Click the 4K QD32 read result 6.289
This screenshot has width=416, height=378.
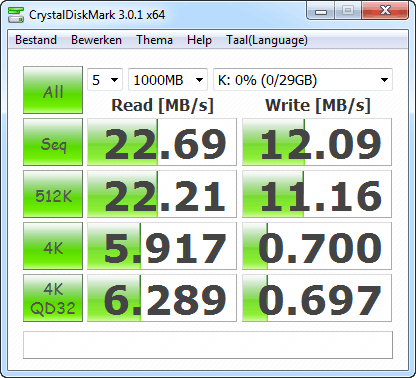pyautogui.click(x=162, y=298)
